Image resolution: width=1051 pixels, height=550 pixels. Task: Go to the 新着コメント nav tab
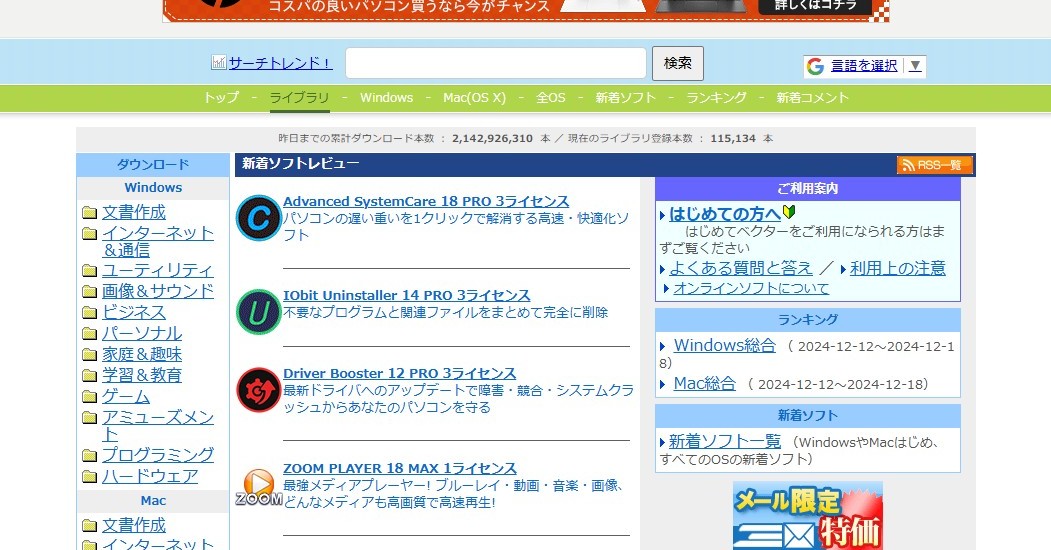(x=812, y=98)
